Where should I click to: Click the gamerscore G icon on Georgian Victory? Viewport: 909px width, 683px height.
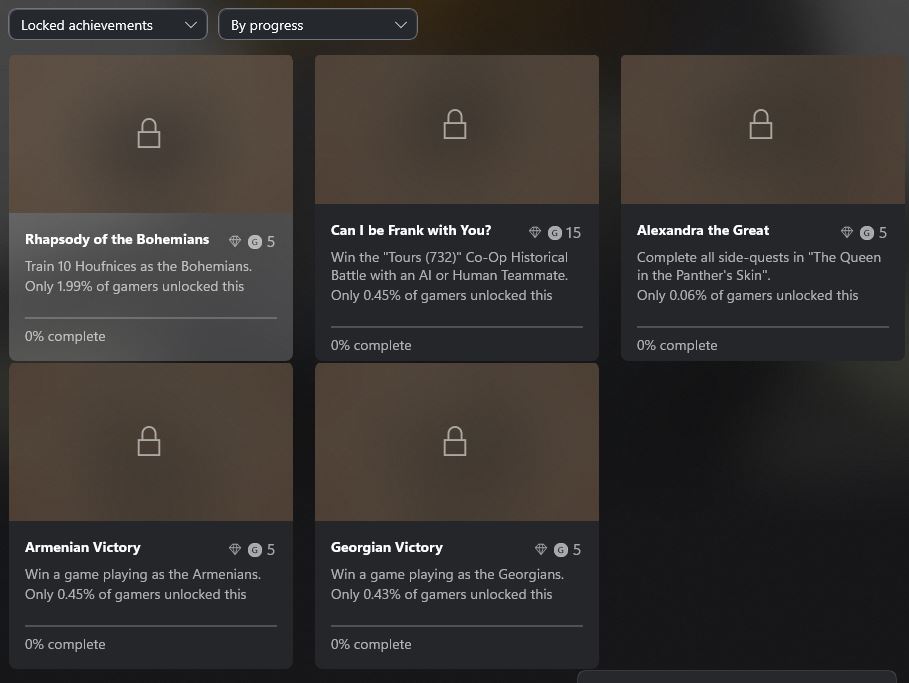point(561,550)
